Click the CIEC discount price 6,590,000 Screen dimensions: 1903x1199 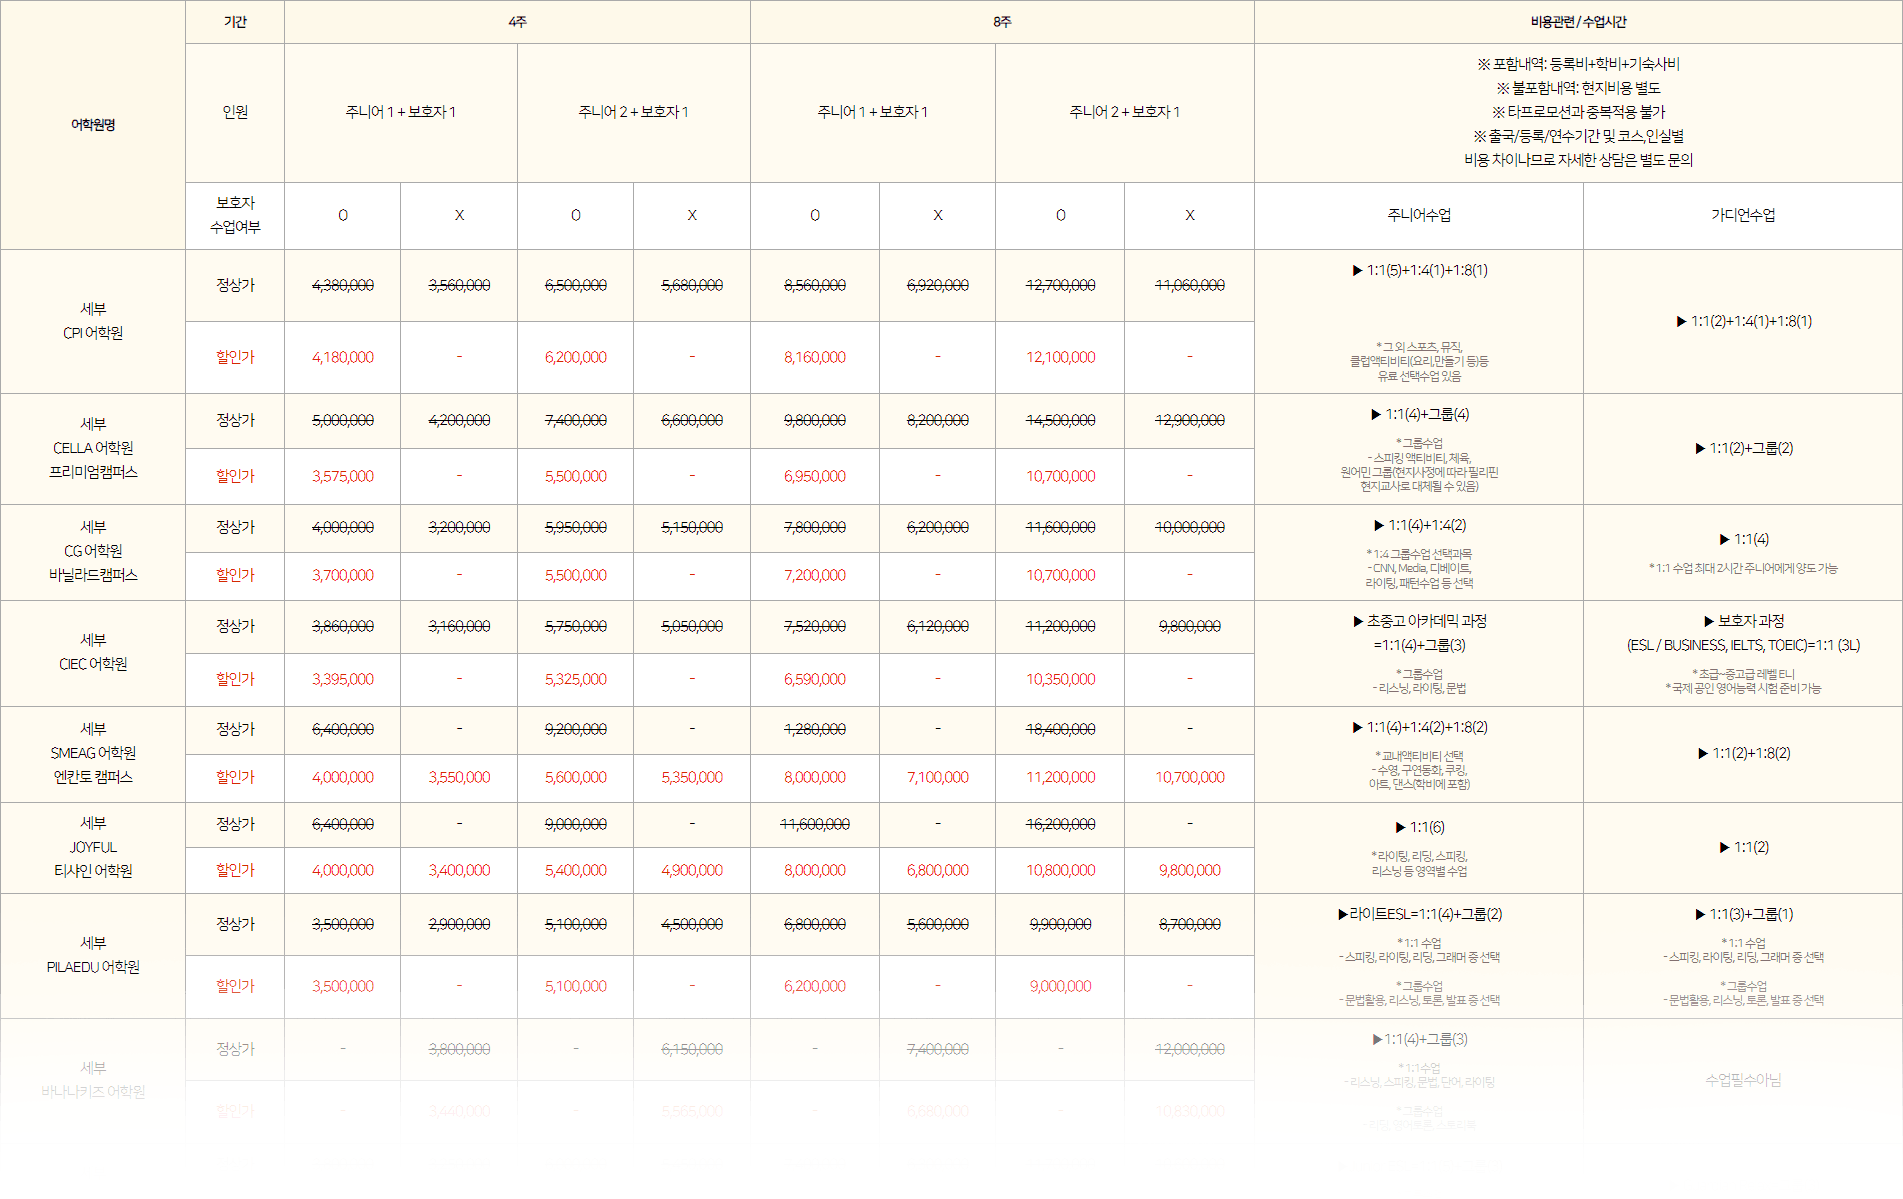[815, 679]
